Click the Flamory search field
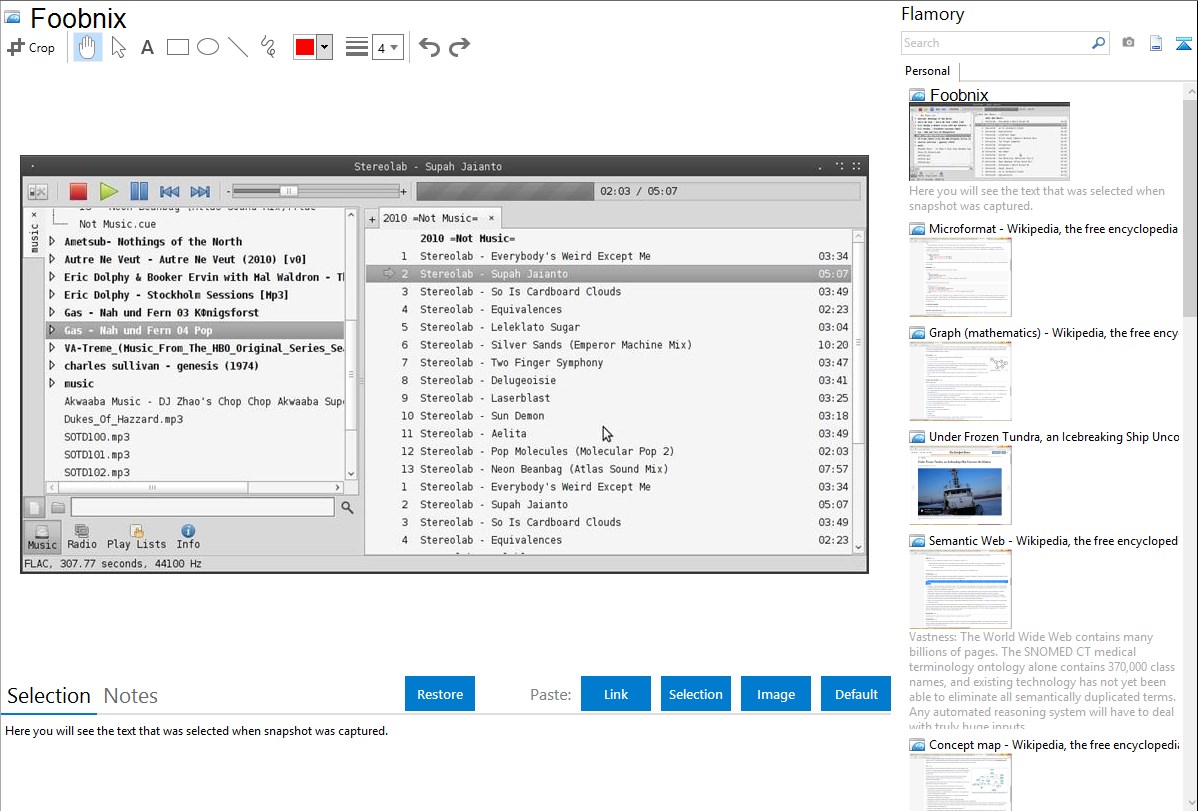The width and height of the screenshot is (1198, 811). point(995,43)
